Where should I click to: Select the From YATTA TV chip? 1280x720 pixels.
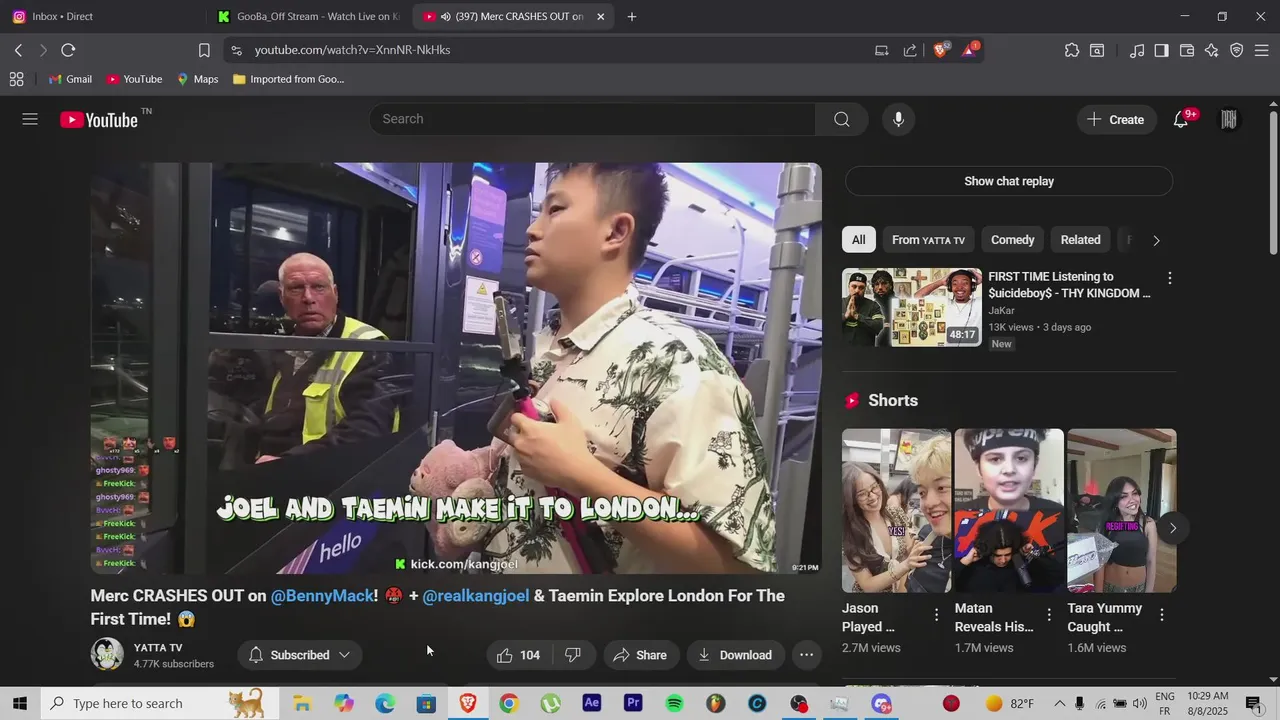[928, 240]
